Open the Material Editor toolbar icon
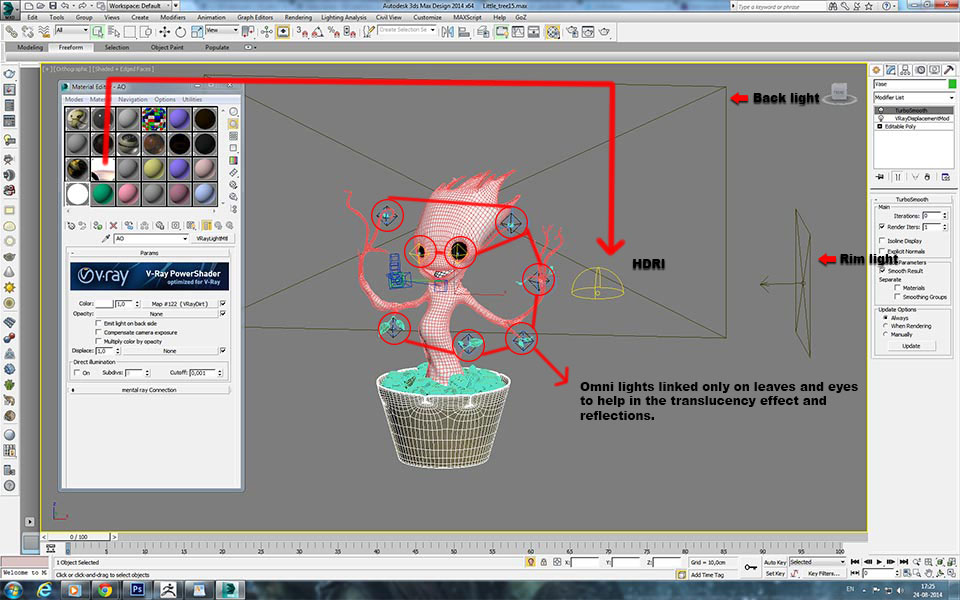Image resolution: width=960 pixels, height=600 pixels. [x=552, y=31]
